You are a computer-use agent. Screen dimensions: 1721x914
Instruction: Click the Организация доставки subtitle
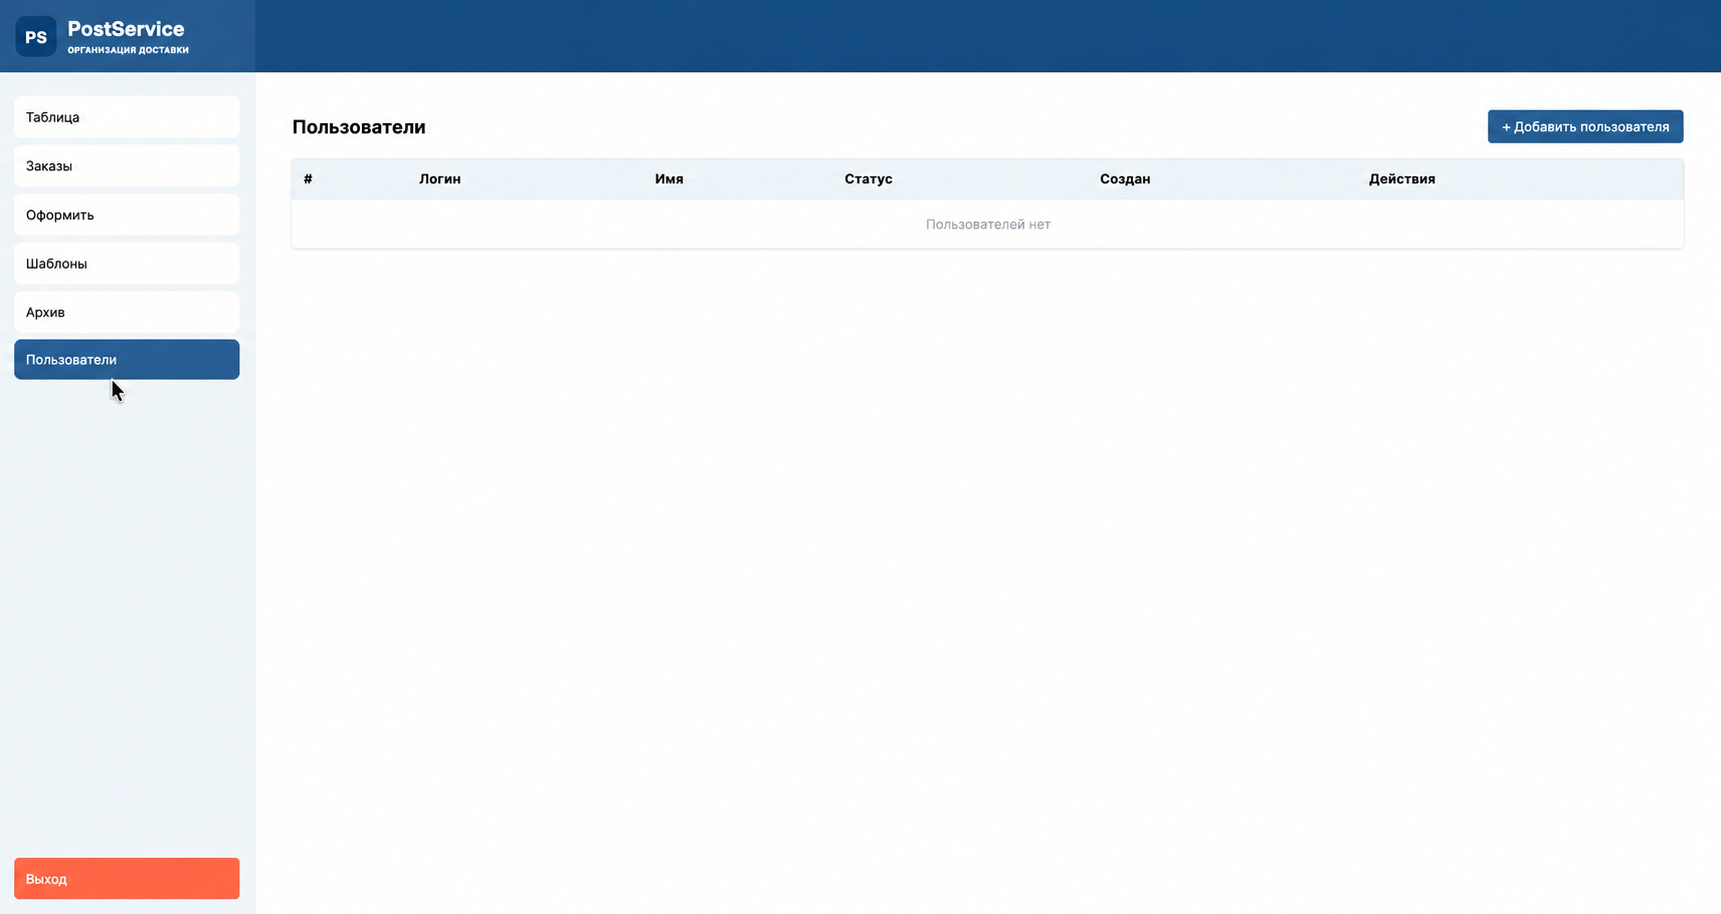point(128,50)
